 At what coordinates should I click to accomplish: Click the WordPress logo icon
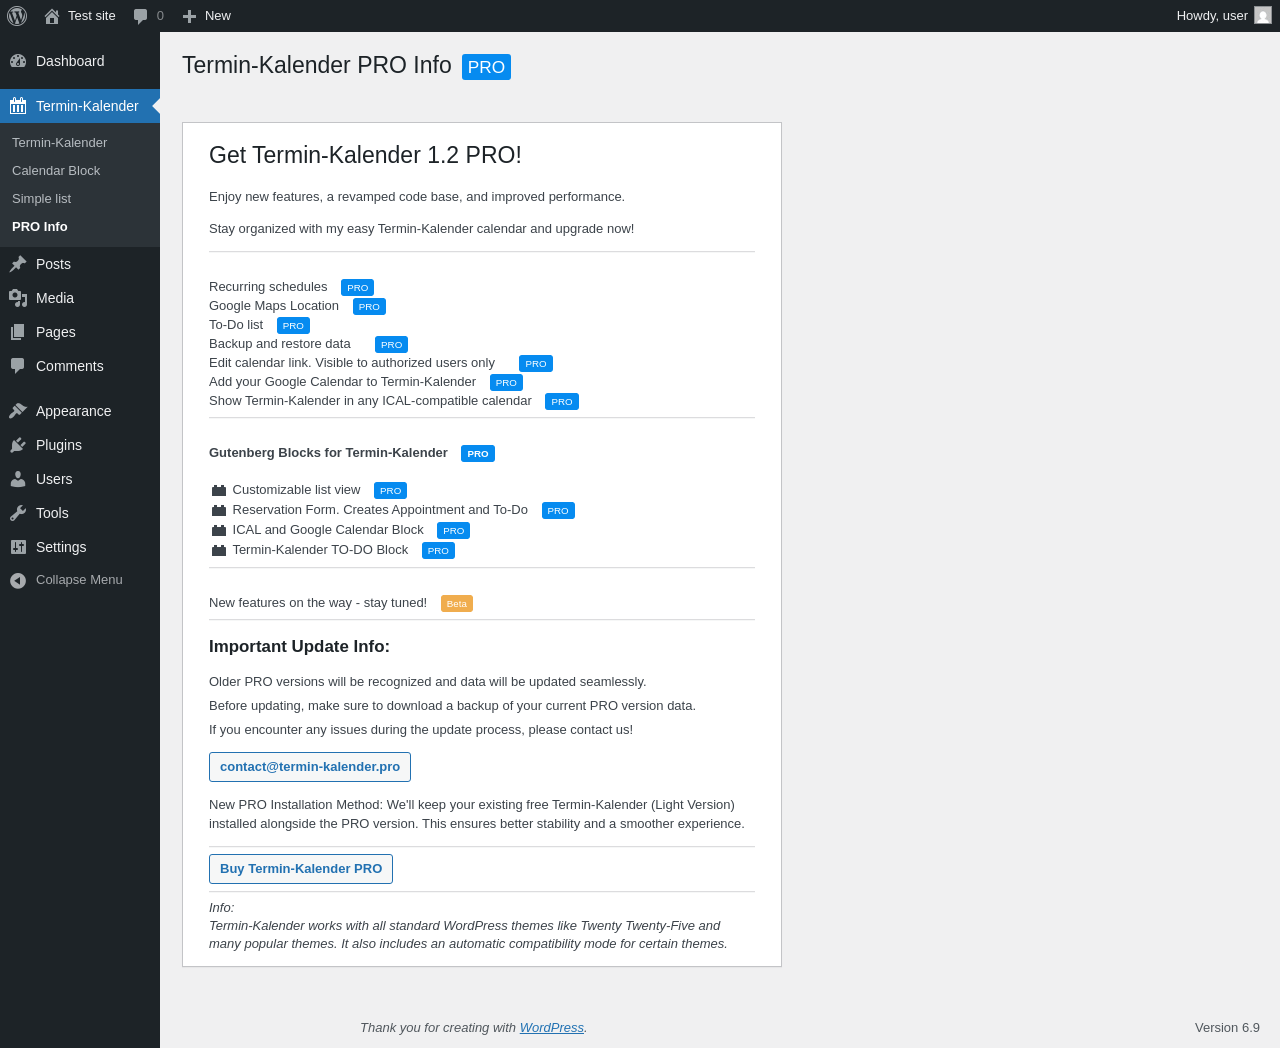point(17,16)
